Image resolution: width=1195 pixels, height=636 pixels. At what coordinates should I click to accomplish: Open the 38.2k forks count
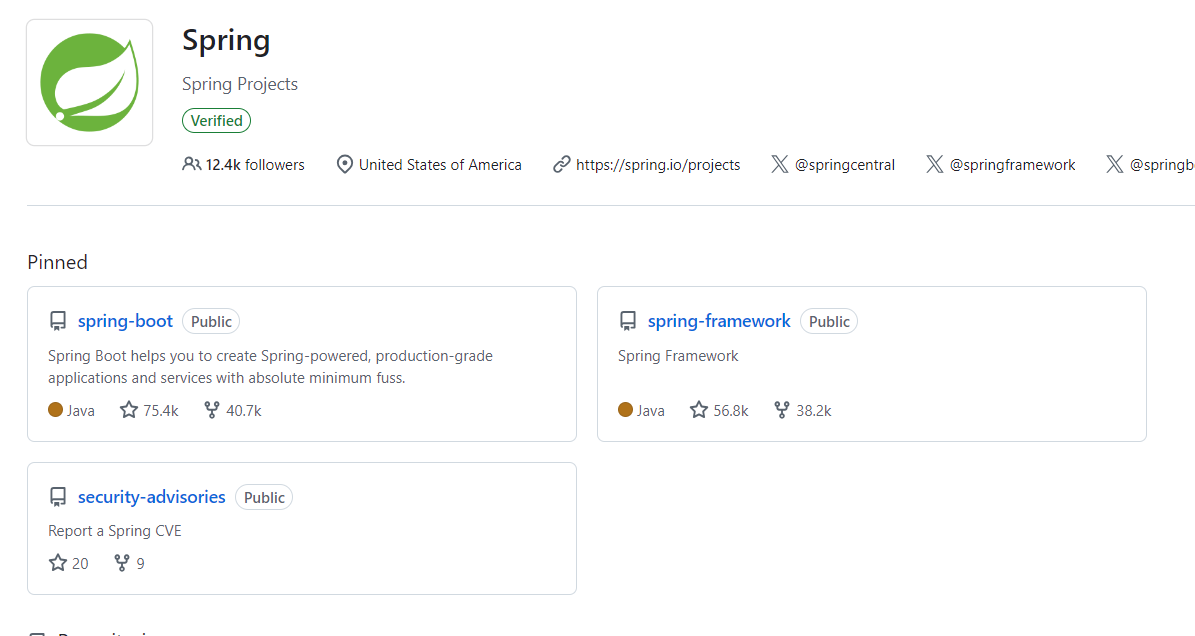(x=814, y=411)
